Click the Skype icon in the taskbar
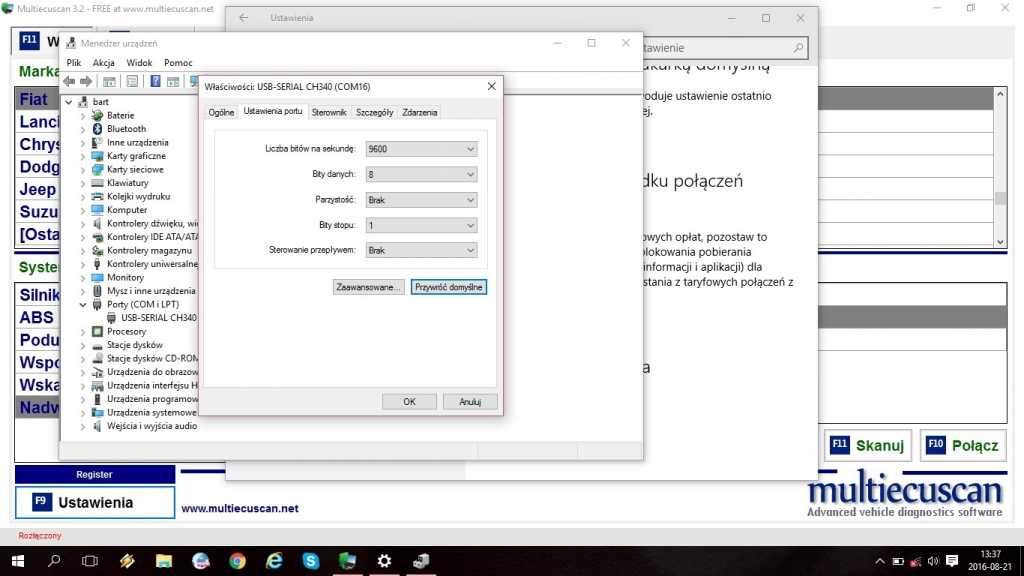 click(310, 561)
